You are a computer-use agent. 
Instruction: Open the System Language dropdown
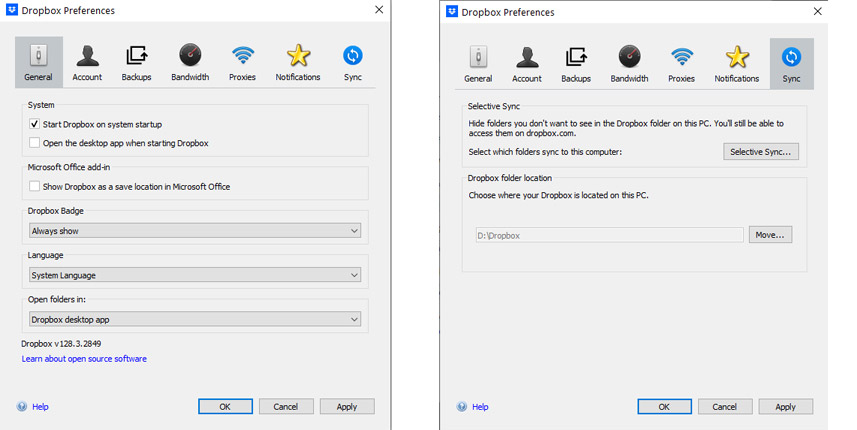195,275
